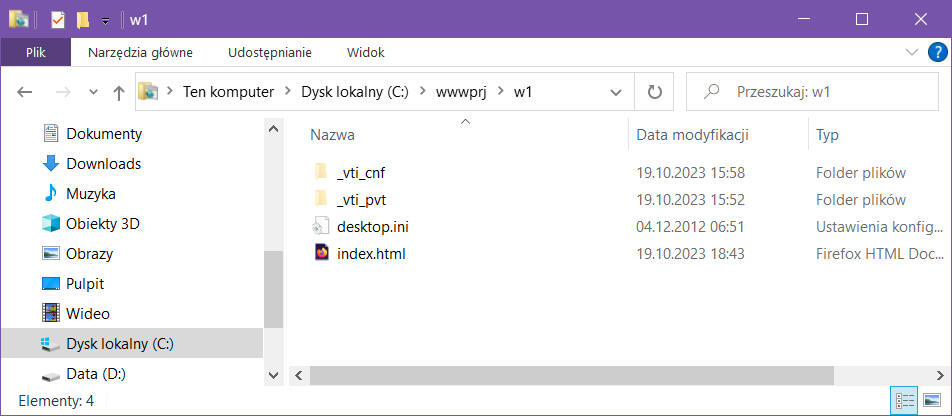This screenshot has height=416, width=952.
Task: Expand the ribbon with the chevron arrow
Action: (x=911, y=52)
